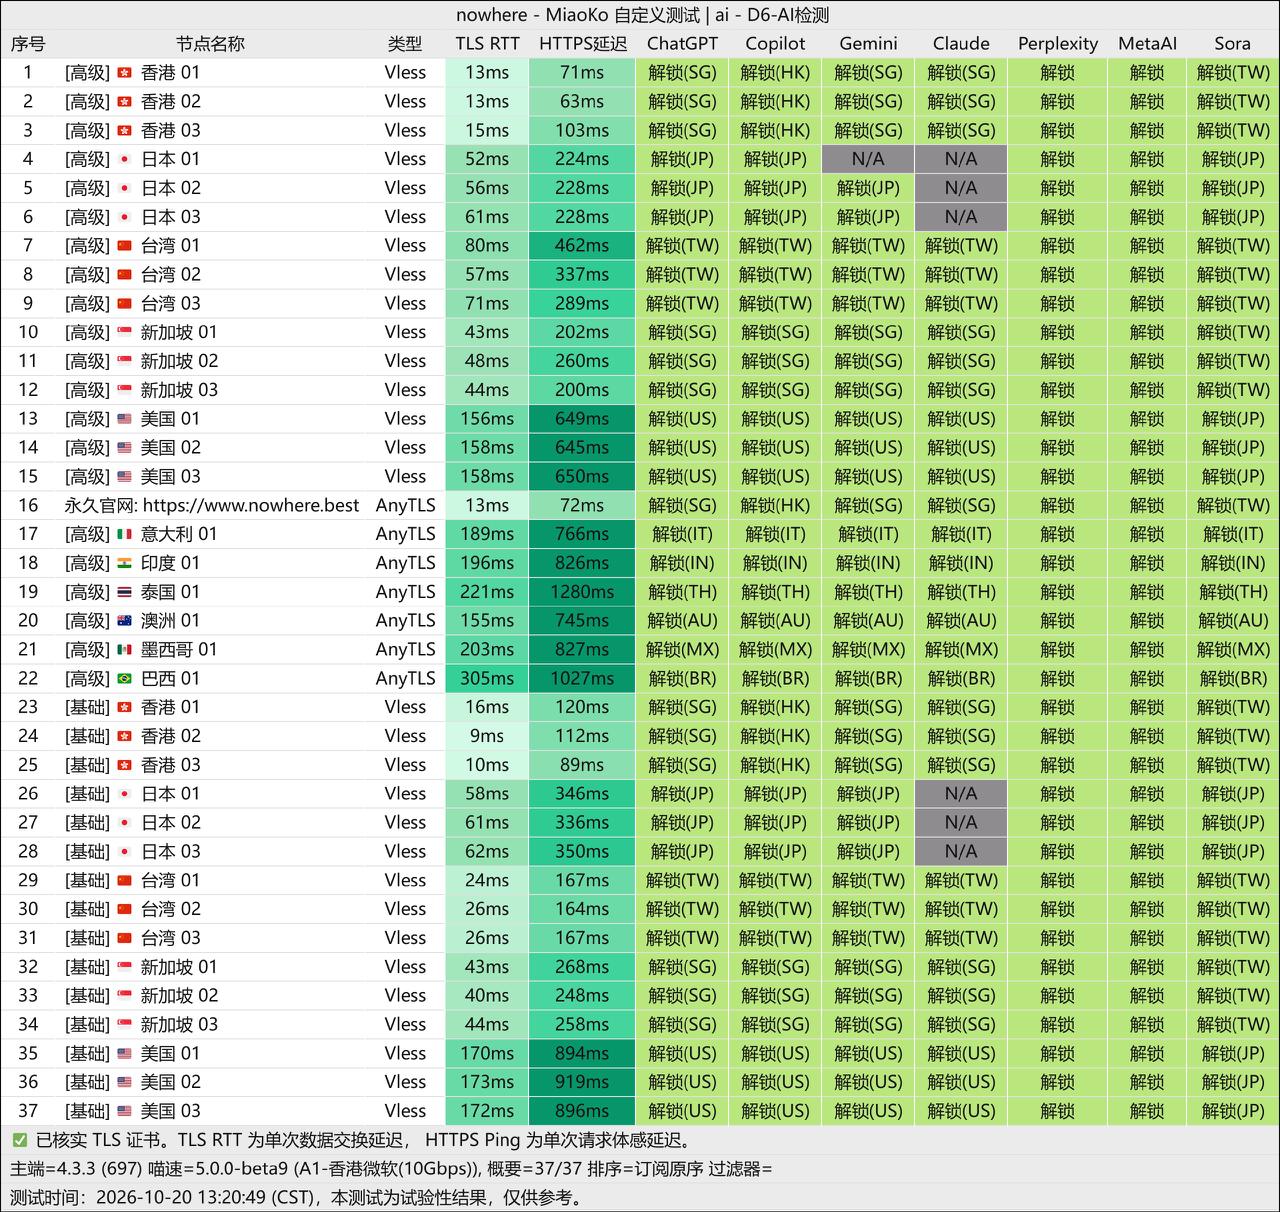The width and height of the screenshot is (1280, 1212).
Task: Click the Copilot column header
Action: pyautogui.click(x=775, y=44)
